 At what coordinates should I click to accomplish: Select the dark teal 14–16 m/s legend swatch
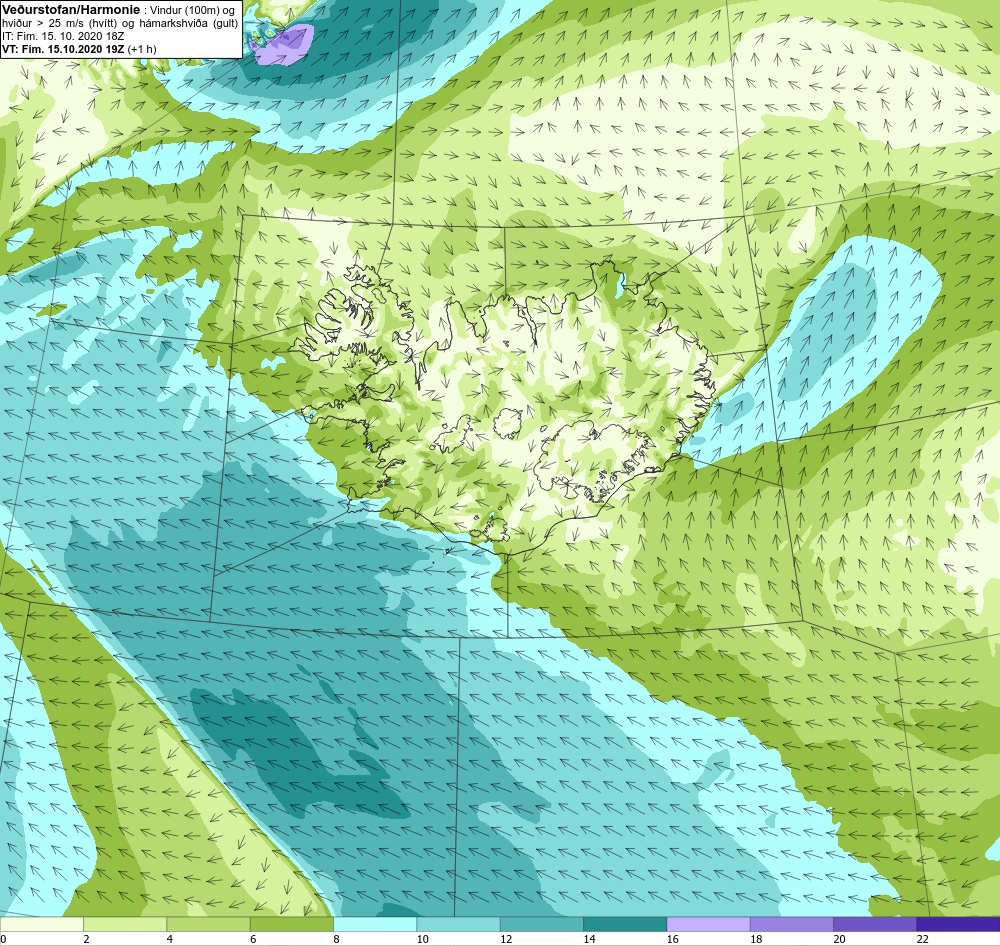tap(625, 924)
